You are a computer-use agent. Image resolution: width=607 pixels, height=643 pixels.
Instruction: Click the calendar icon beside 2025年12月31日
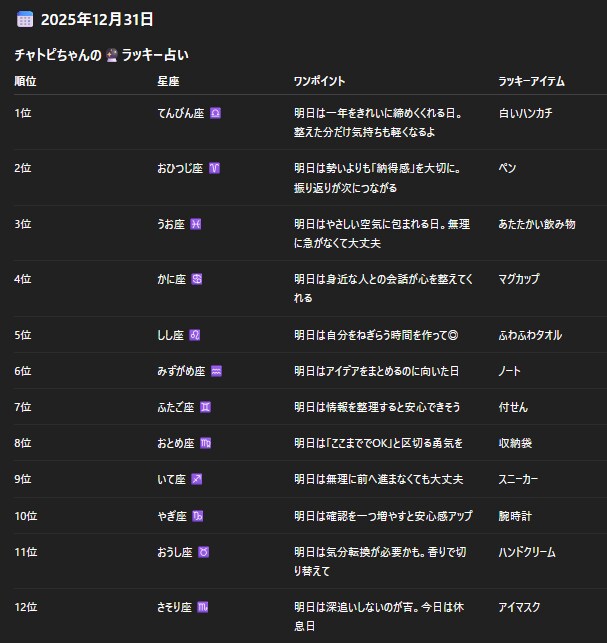tap(25, 19)
